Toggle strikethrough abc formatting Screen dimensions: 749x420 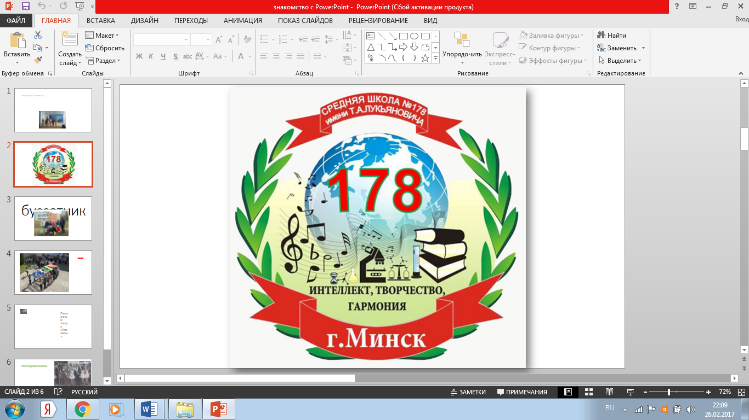tap(187, 56)
